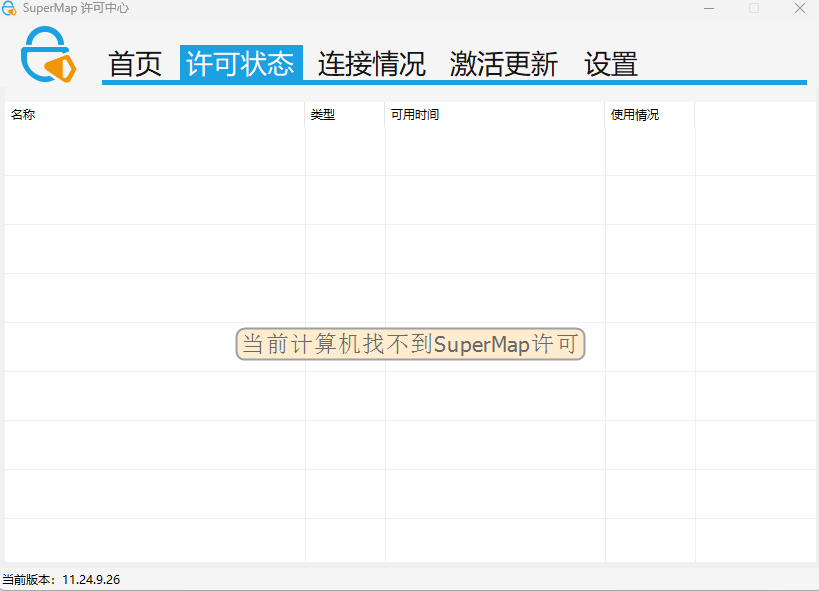Click the 当前计算机找不到SuperMap许可 message
This screenshot has height=591, width=819.
coord(410,344)
